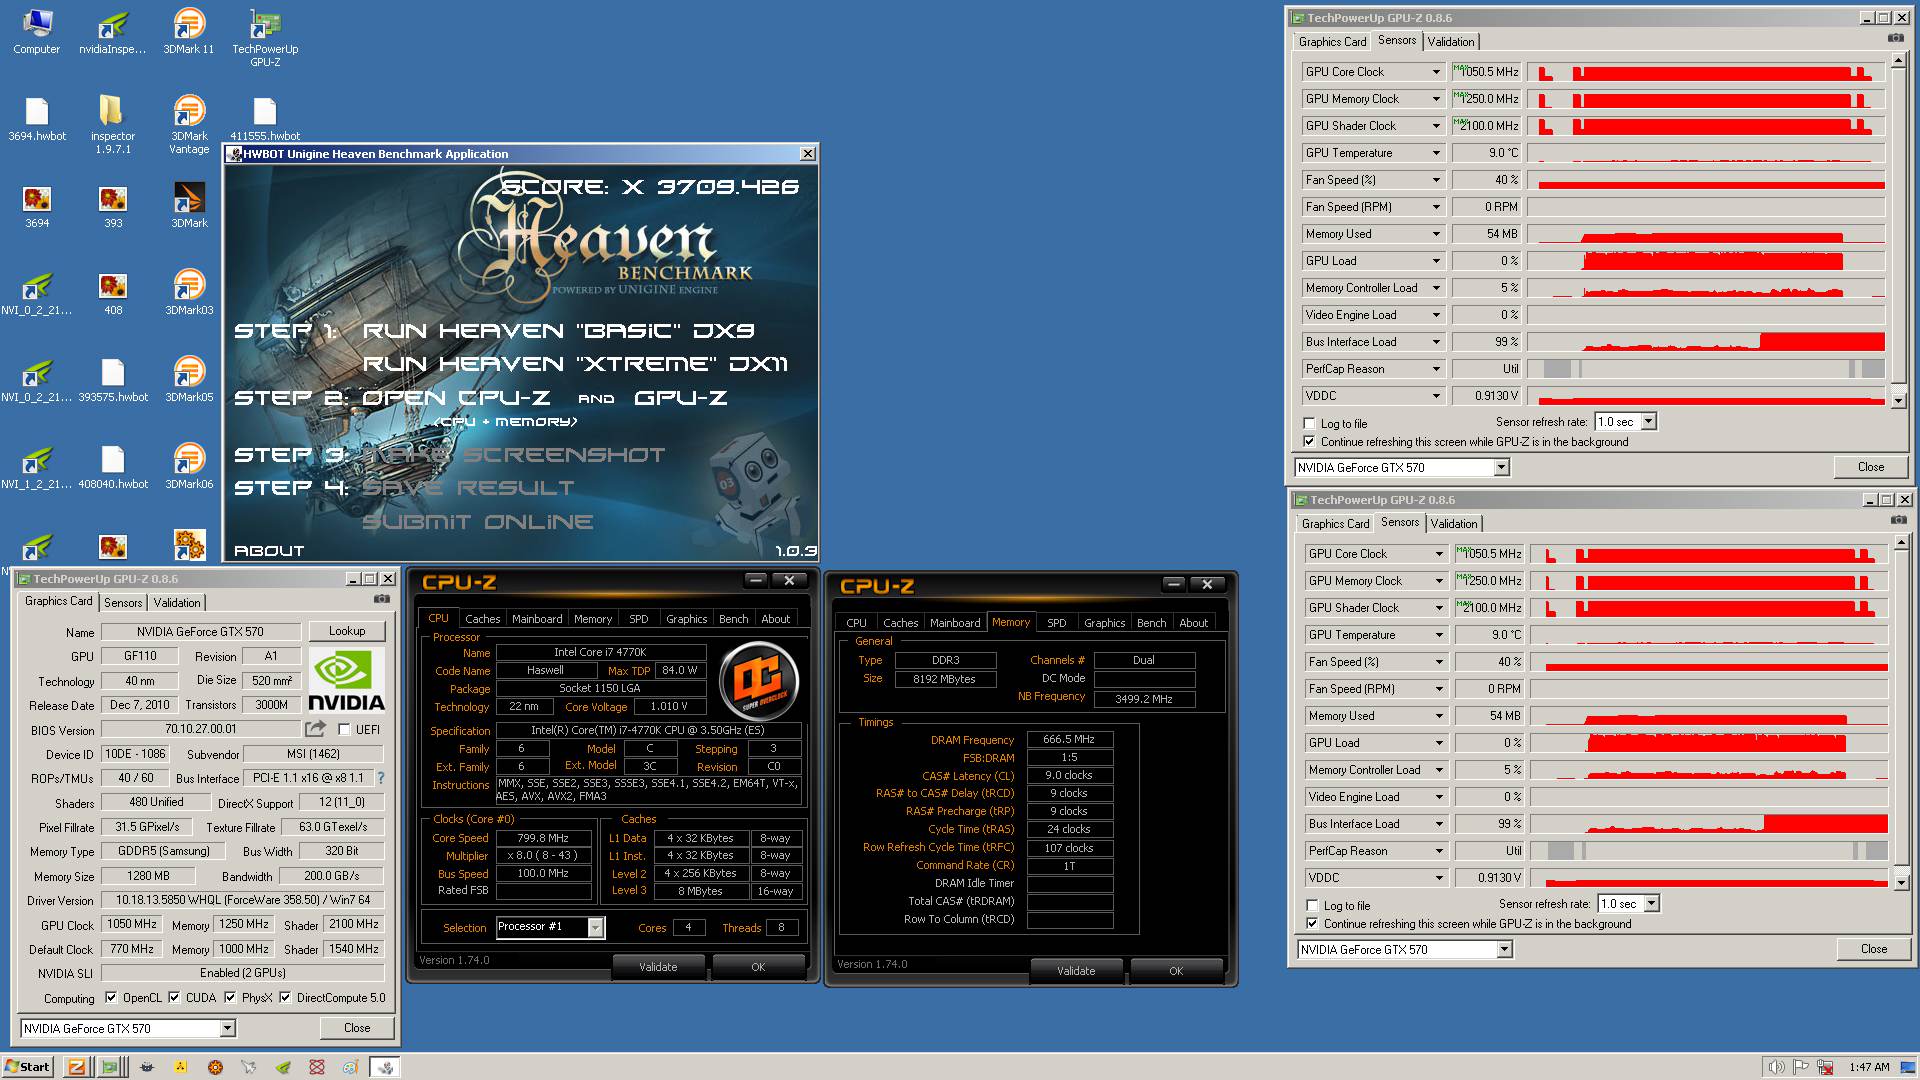Launch 3DMark03 desktop shortcut

tap(189, 293)
